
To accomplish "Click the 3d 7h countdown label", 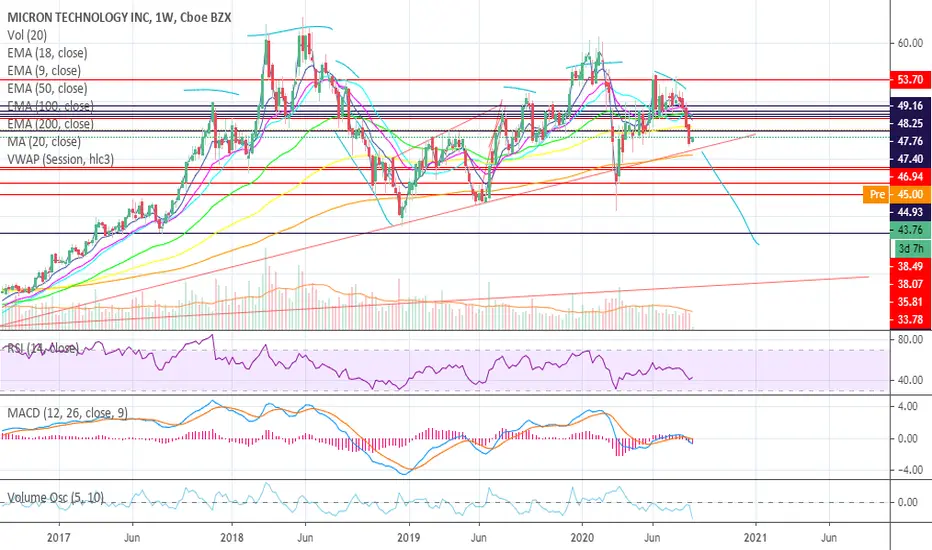I will point(911,249).
